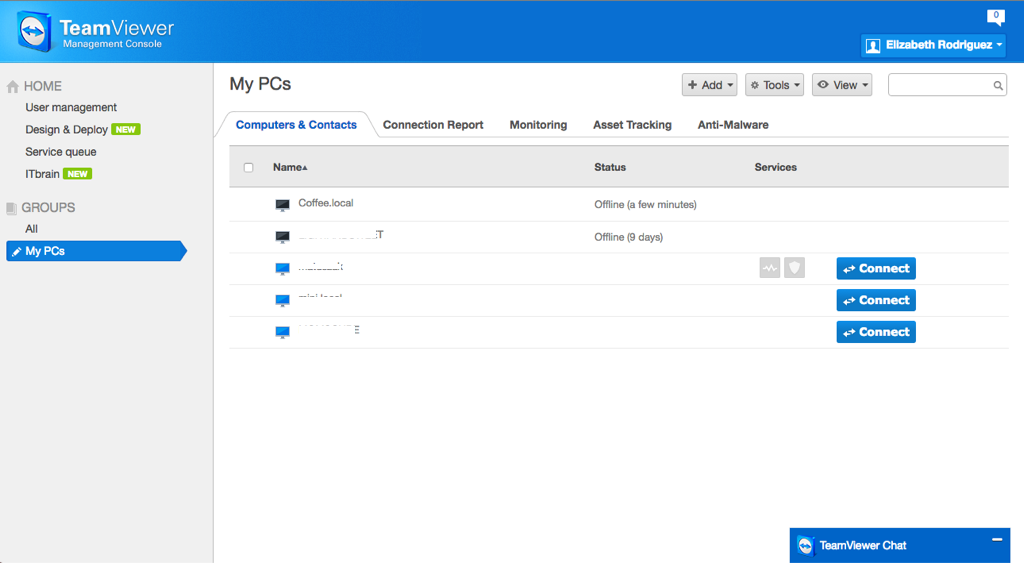Open the View dropdown menu
1024x563 pixels.
[x=842, y=85]
